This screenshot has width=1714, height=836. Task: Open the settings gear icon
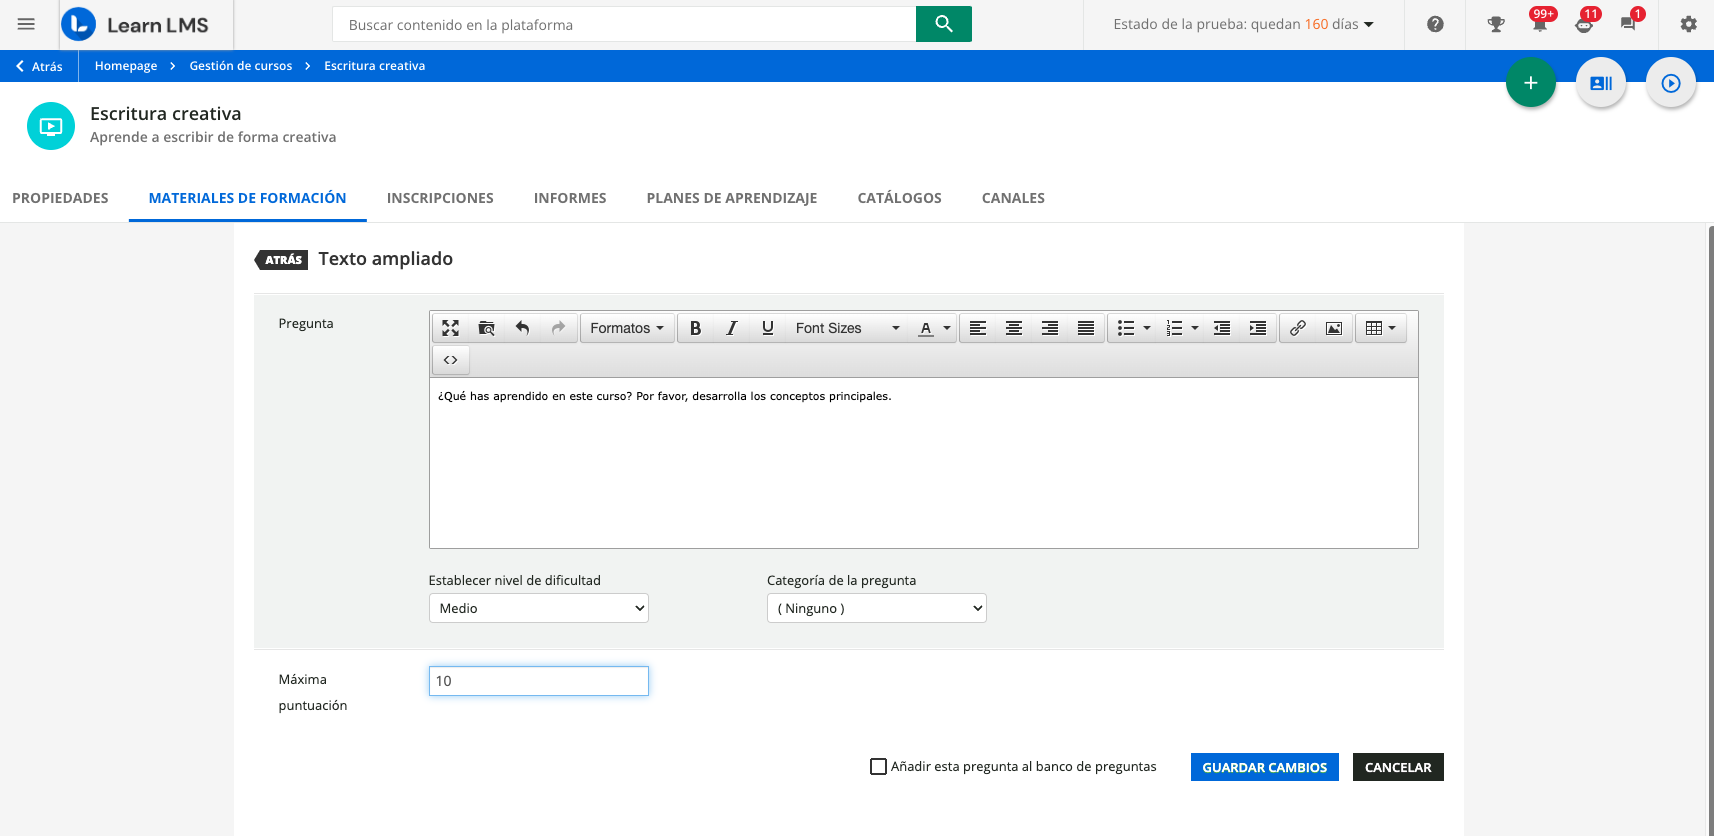pos(1688,24)
